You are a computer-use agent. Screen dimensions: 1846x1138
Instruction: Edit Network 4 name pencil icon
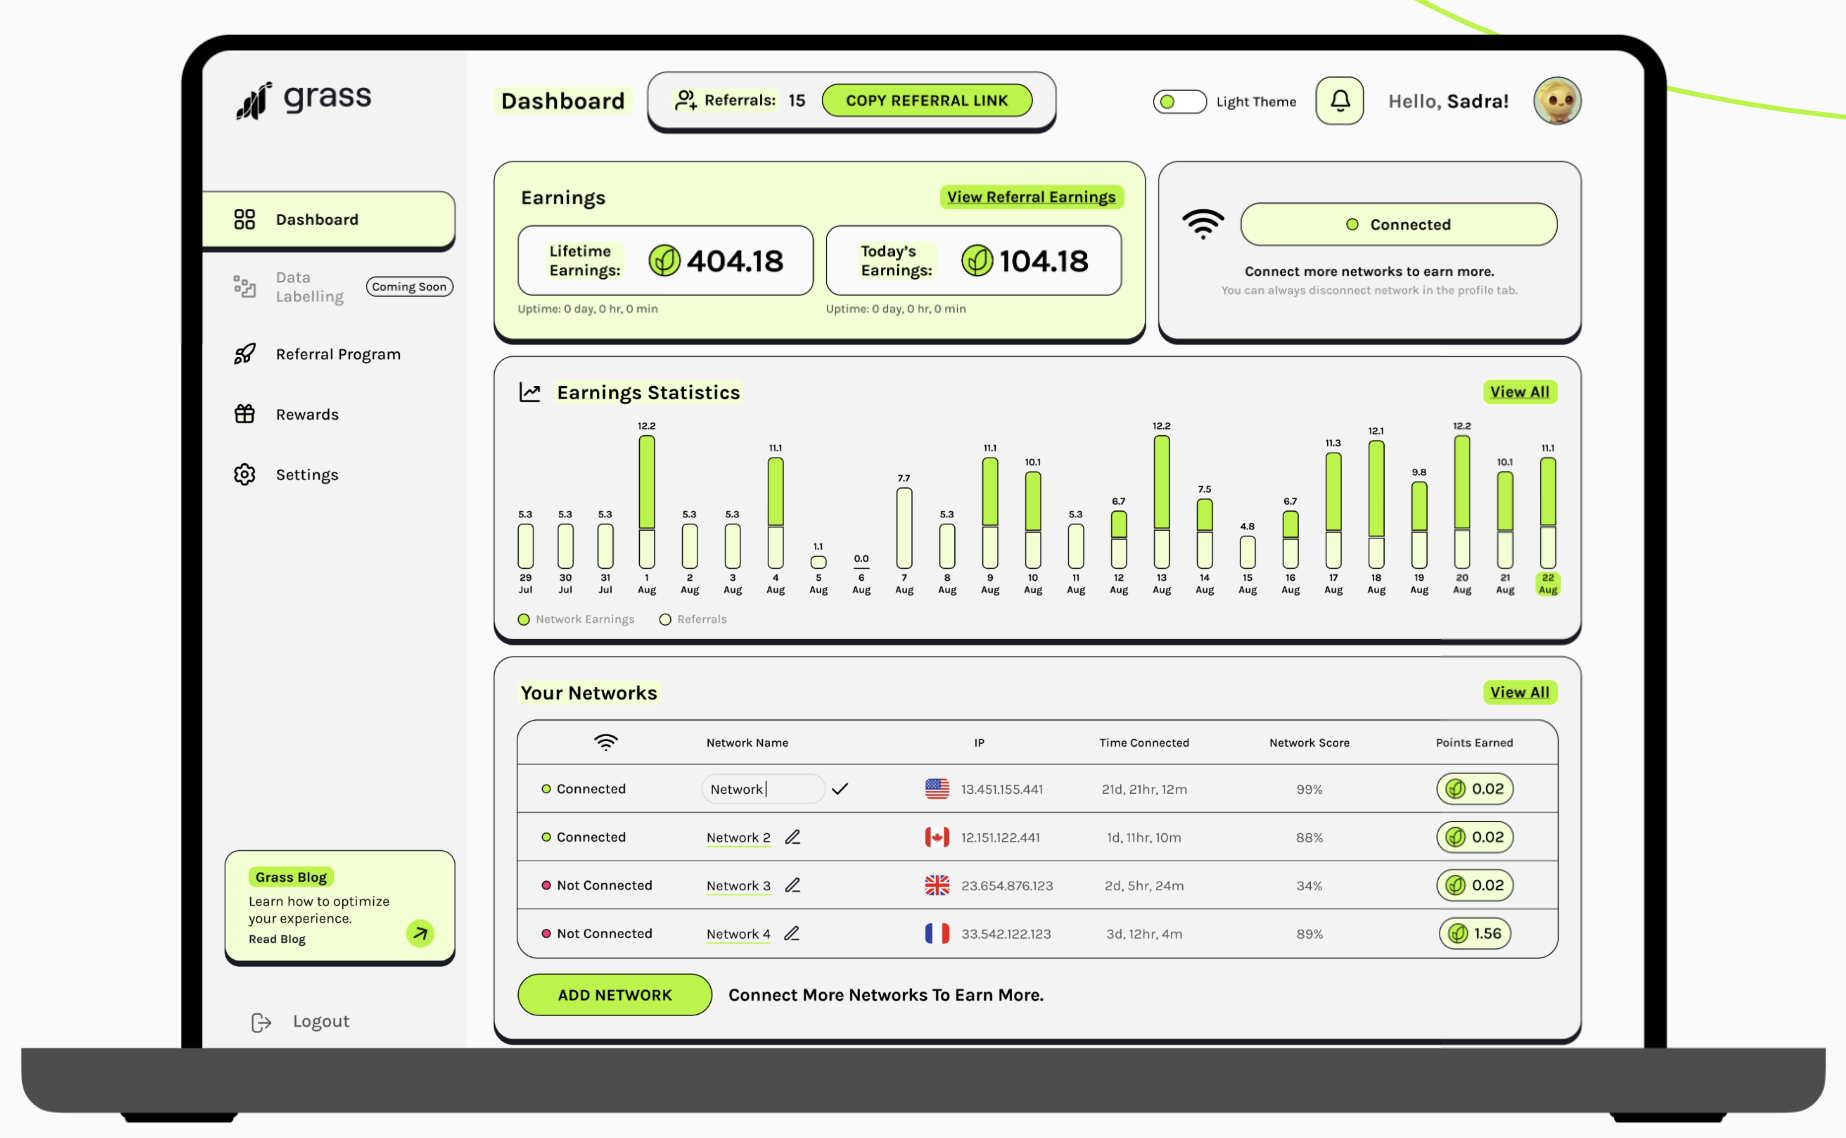point(791,933)
